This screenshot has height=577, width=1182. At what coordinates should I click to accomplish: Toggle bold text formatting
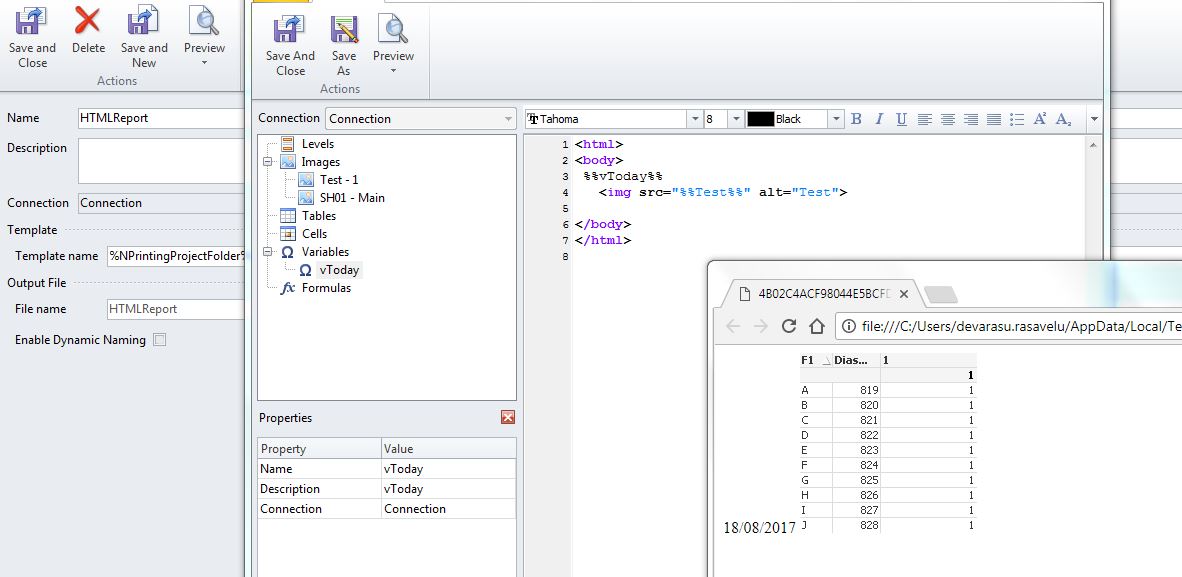click(x=856, y=119)
